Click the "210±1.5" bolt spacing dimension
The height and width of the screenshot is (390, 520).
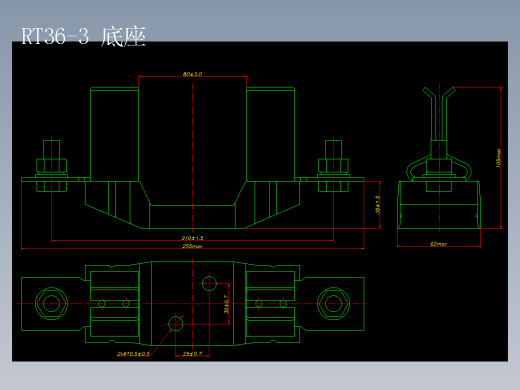[x=192, y=238]
